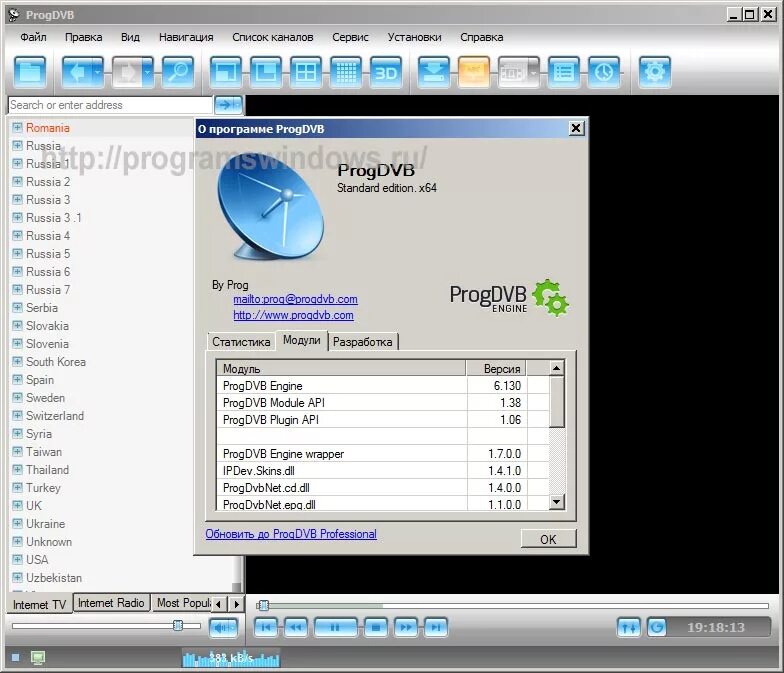
Task: Click modules list scroll-up arrow
Action: tap(556, 368)
